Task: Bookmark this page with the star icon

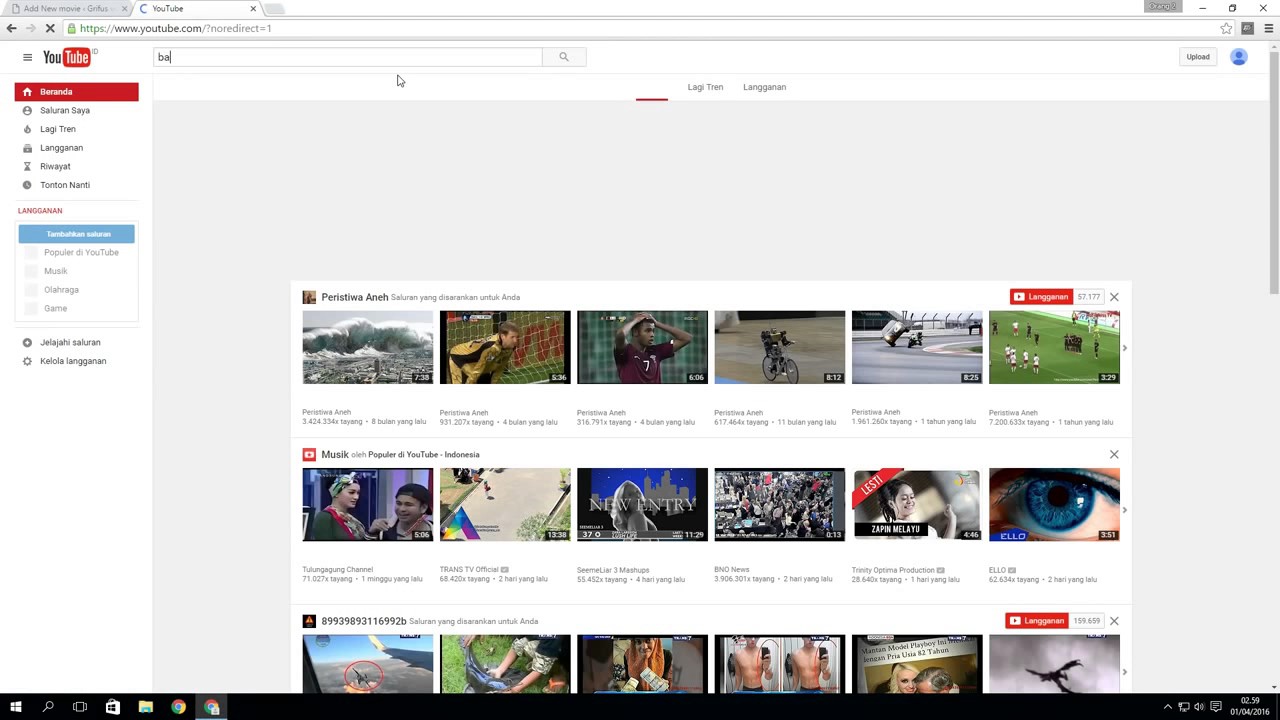Action: [x=1226, y=28]
